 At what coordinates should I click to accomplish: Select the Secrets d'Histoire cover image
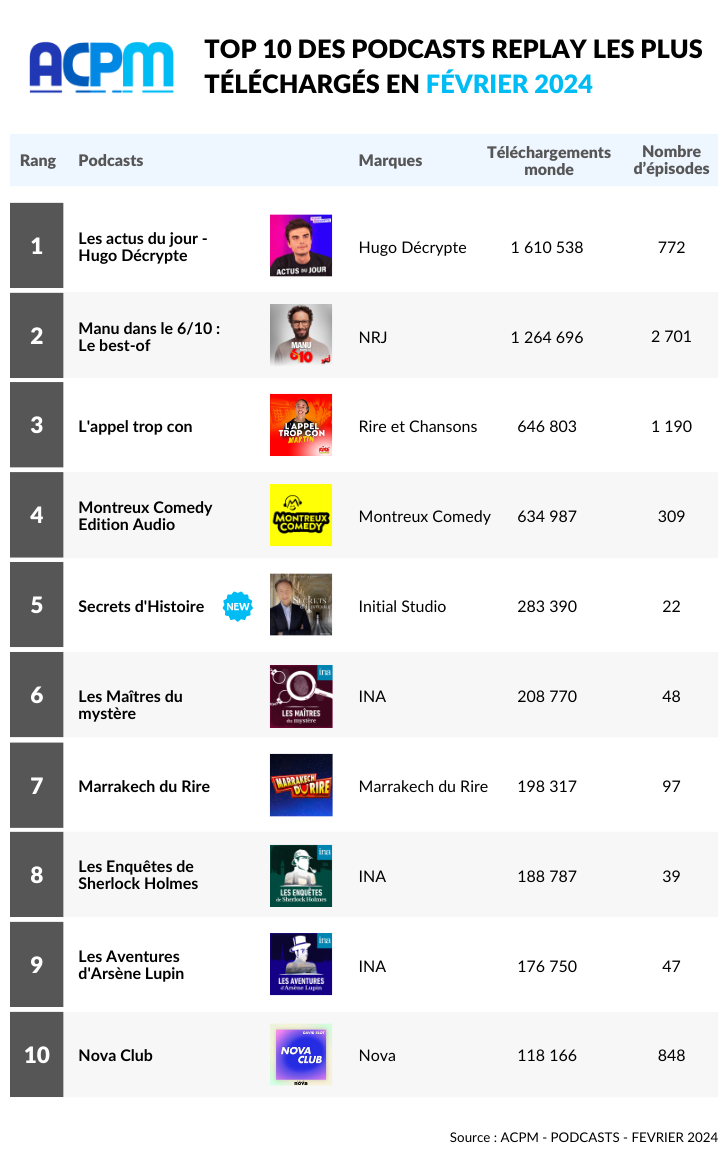pyautogui.click(x=301, y=605)
